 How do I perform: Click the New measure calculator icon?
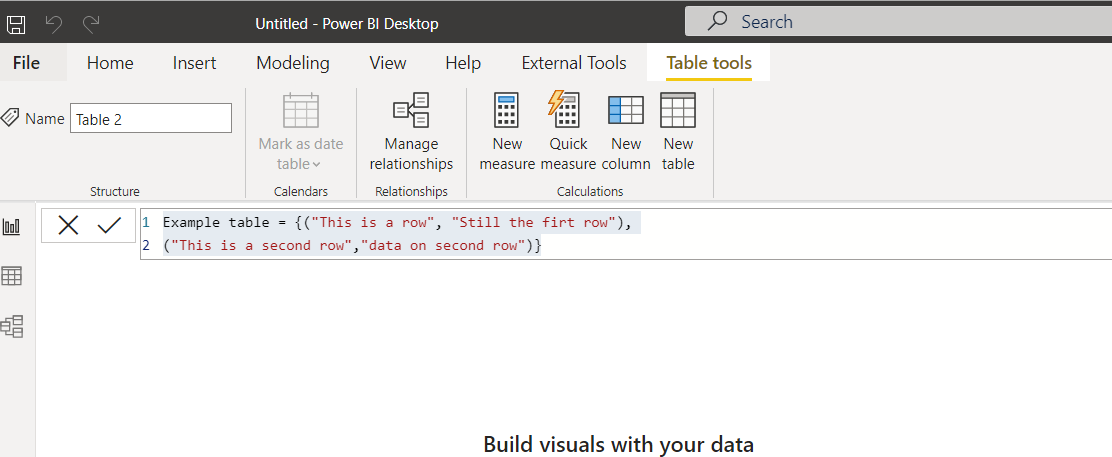pyautogui.click(x=506, y=110)
